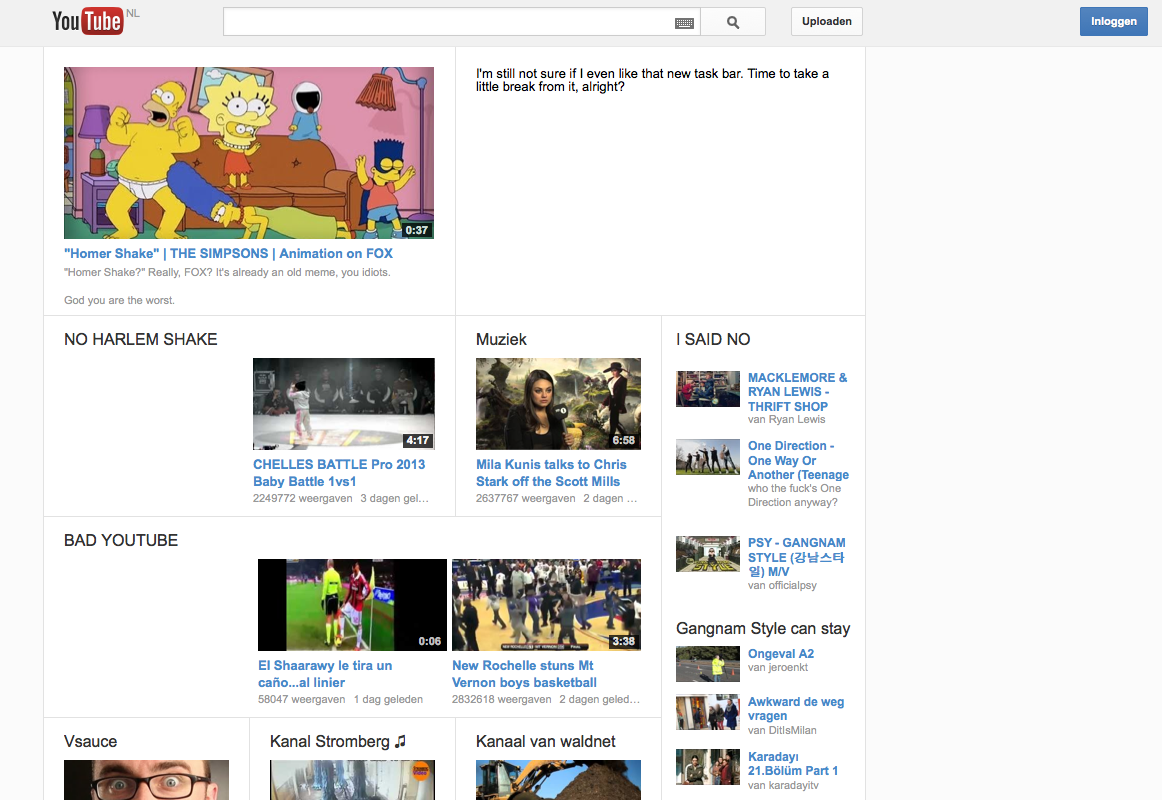Image resolution: width=1162 pixels, height=800 pixels.
Task: Click the BAD YOUTUBE section heading
Action: [121, 541]
